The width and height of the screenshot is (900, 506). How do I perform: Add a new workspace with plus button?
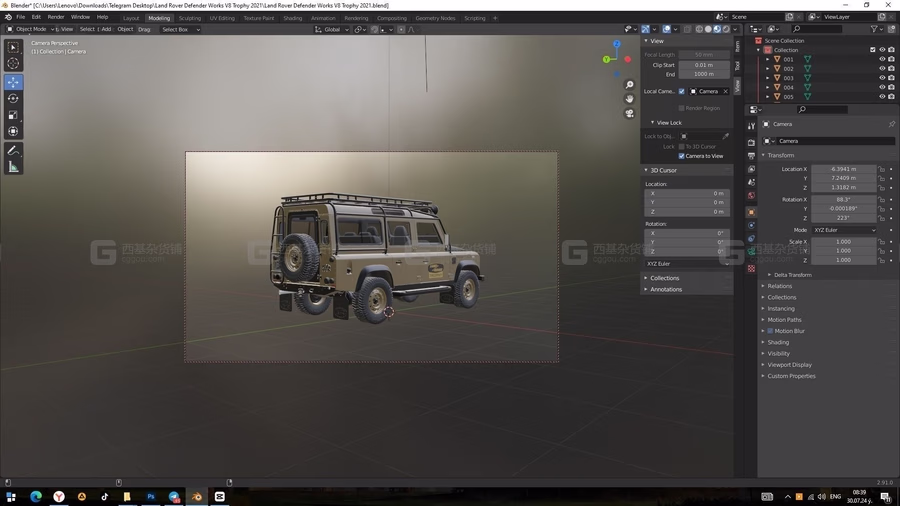[x=495, y=18]
